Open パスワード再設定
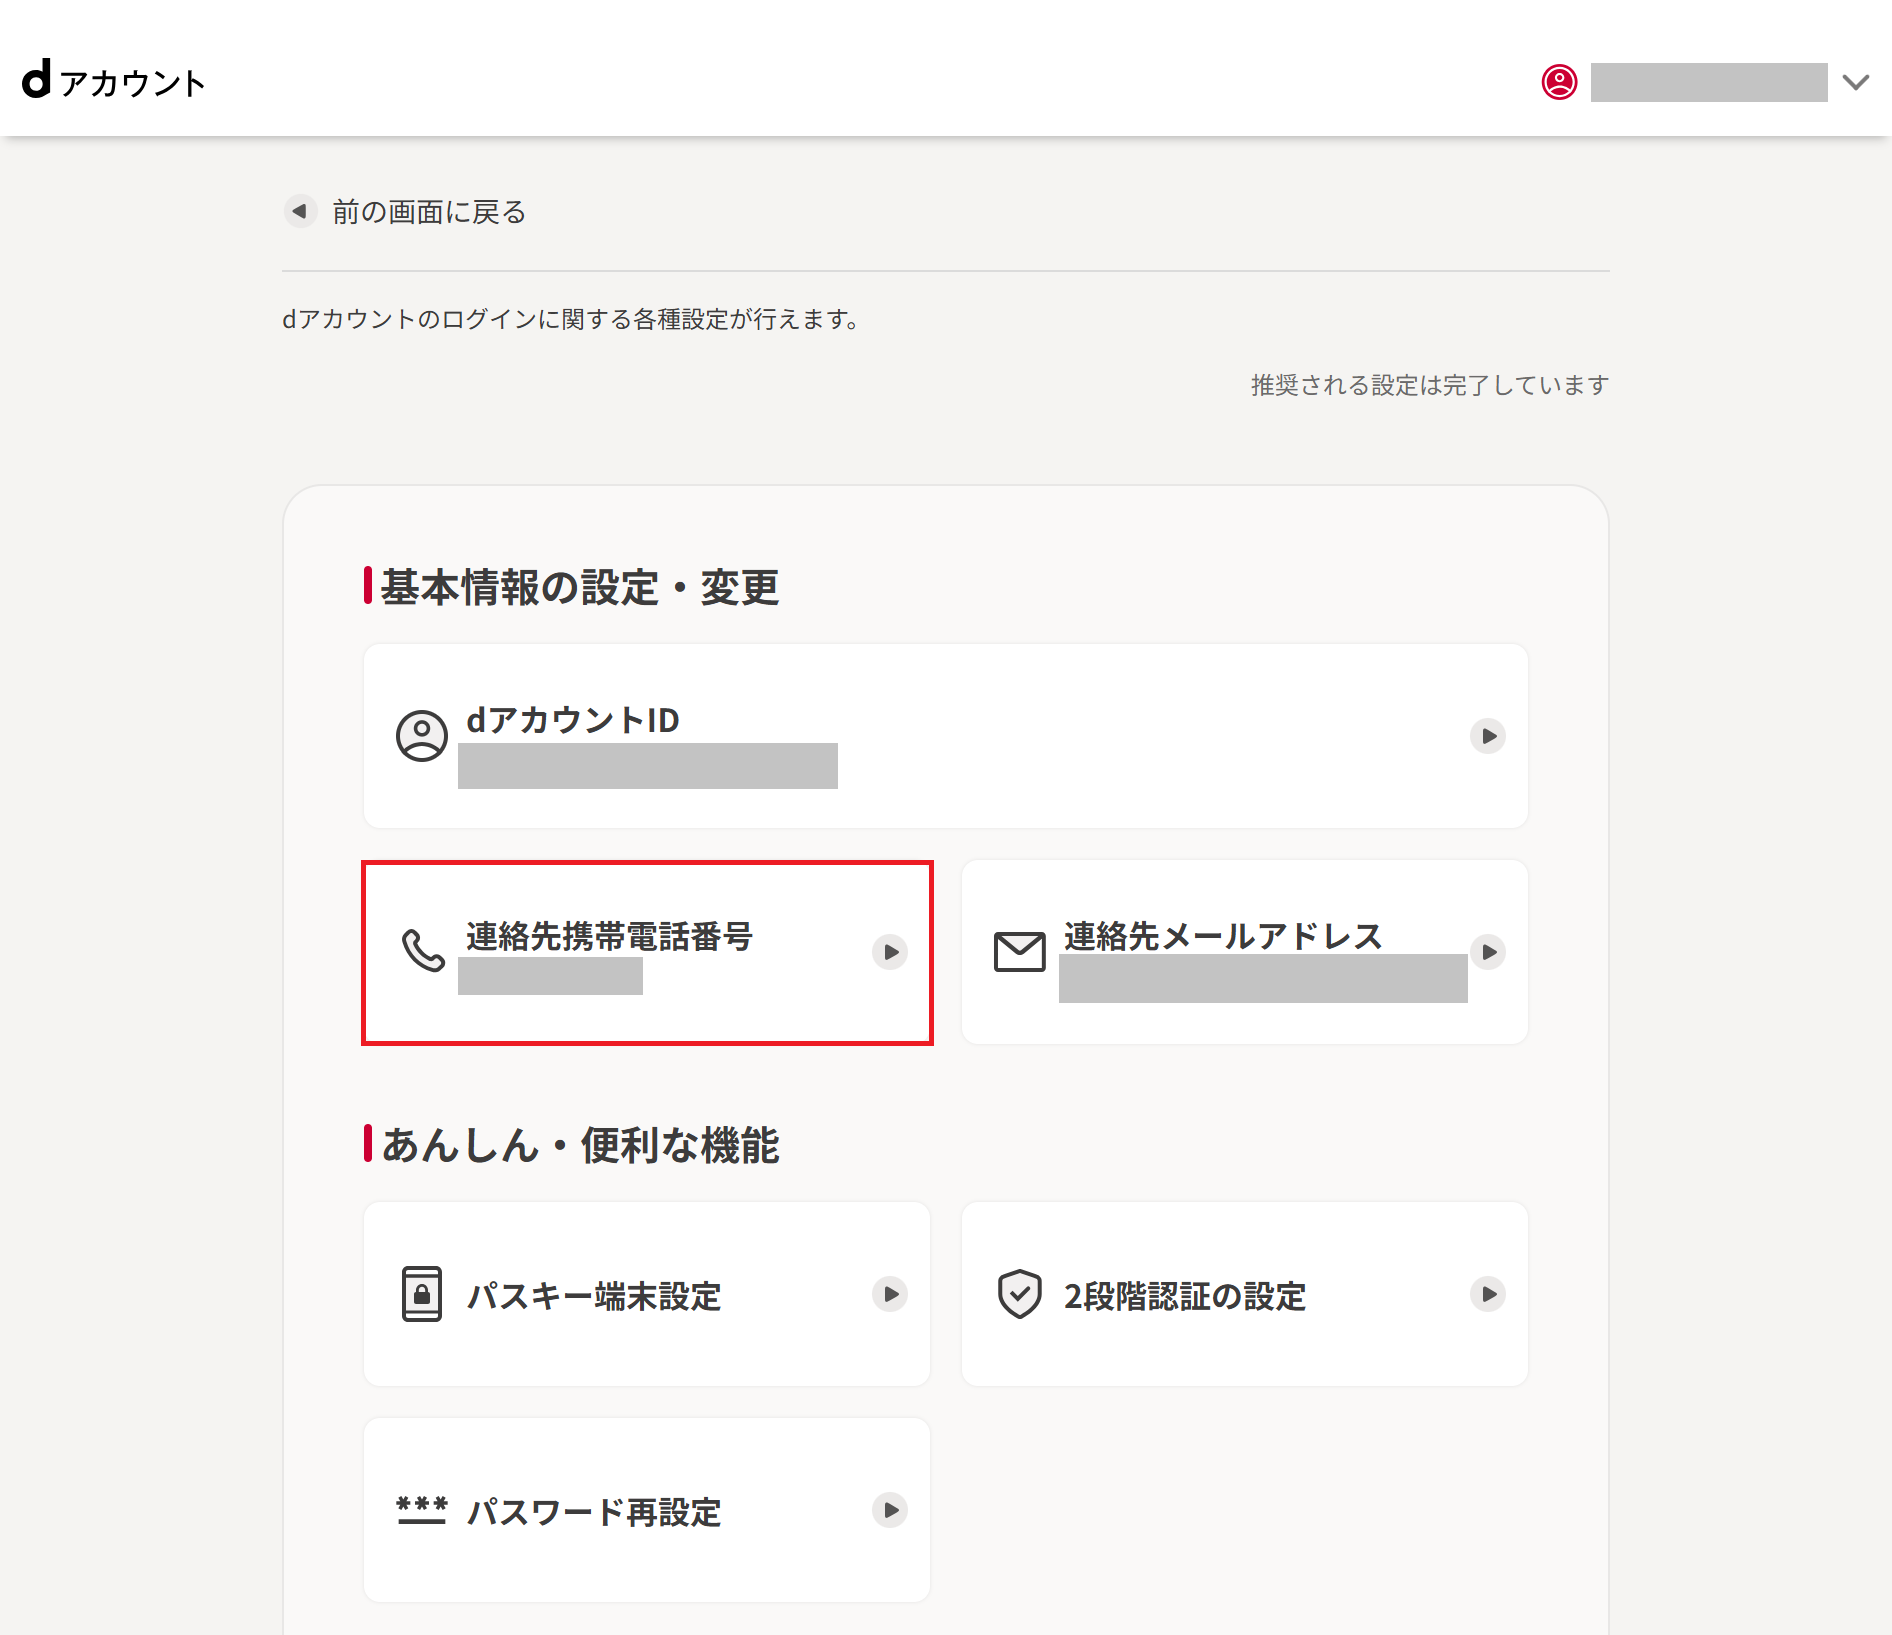This screenshot has width=1892, height=1635. (647, 1510)
